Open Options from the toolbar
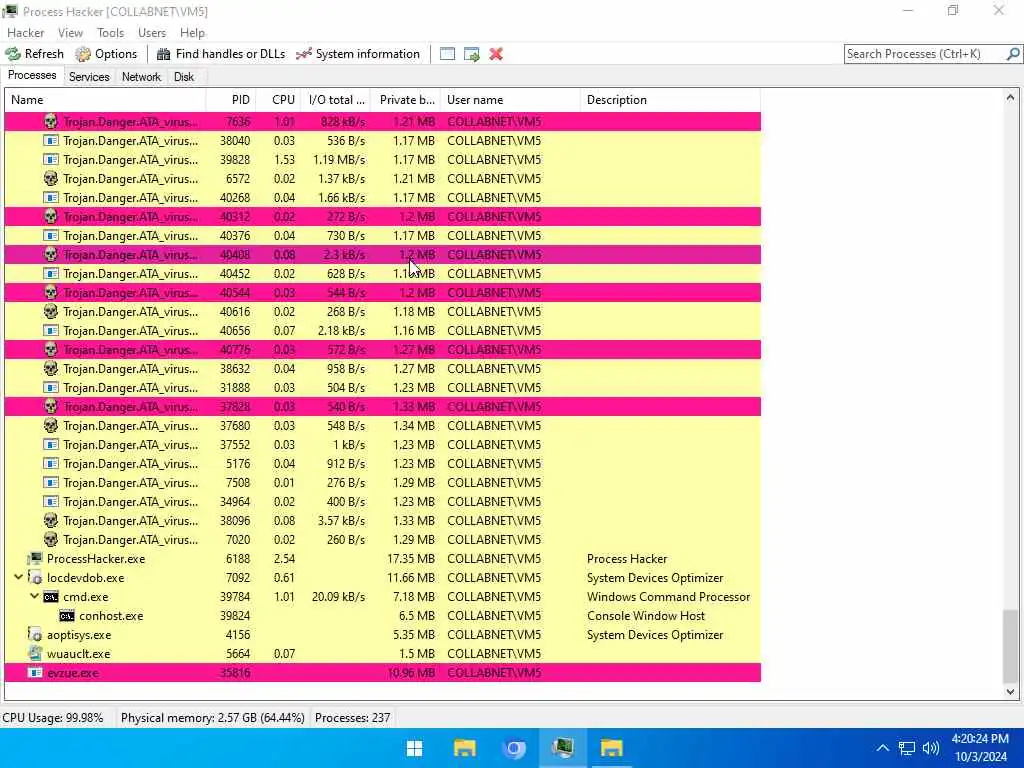 [106, 54]
